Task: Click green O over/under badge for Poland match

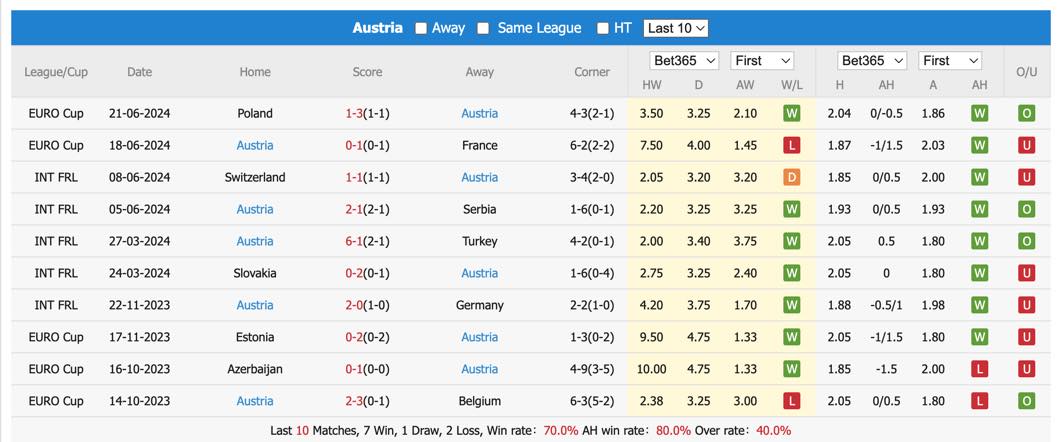Action: click(1026, 114)
